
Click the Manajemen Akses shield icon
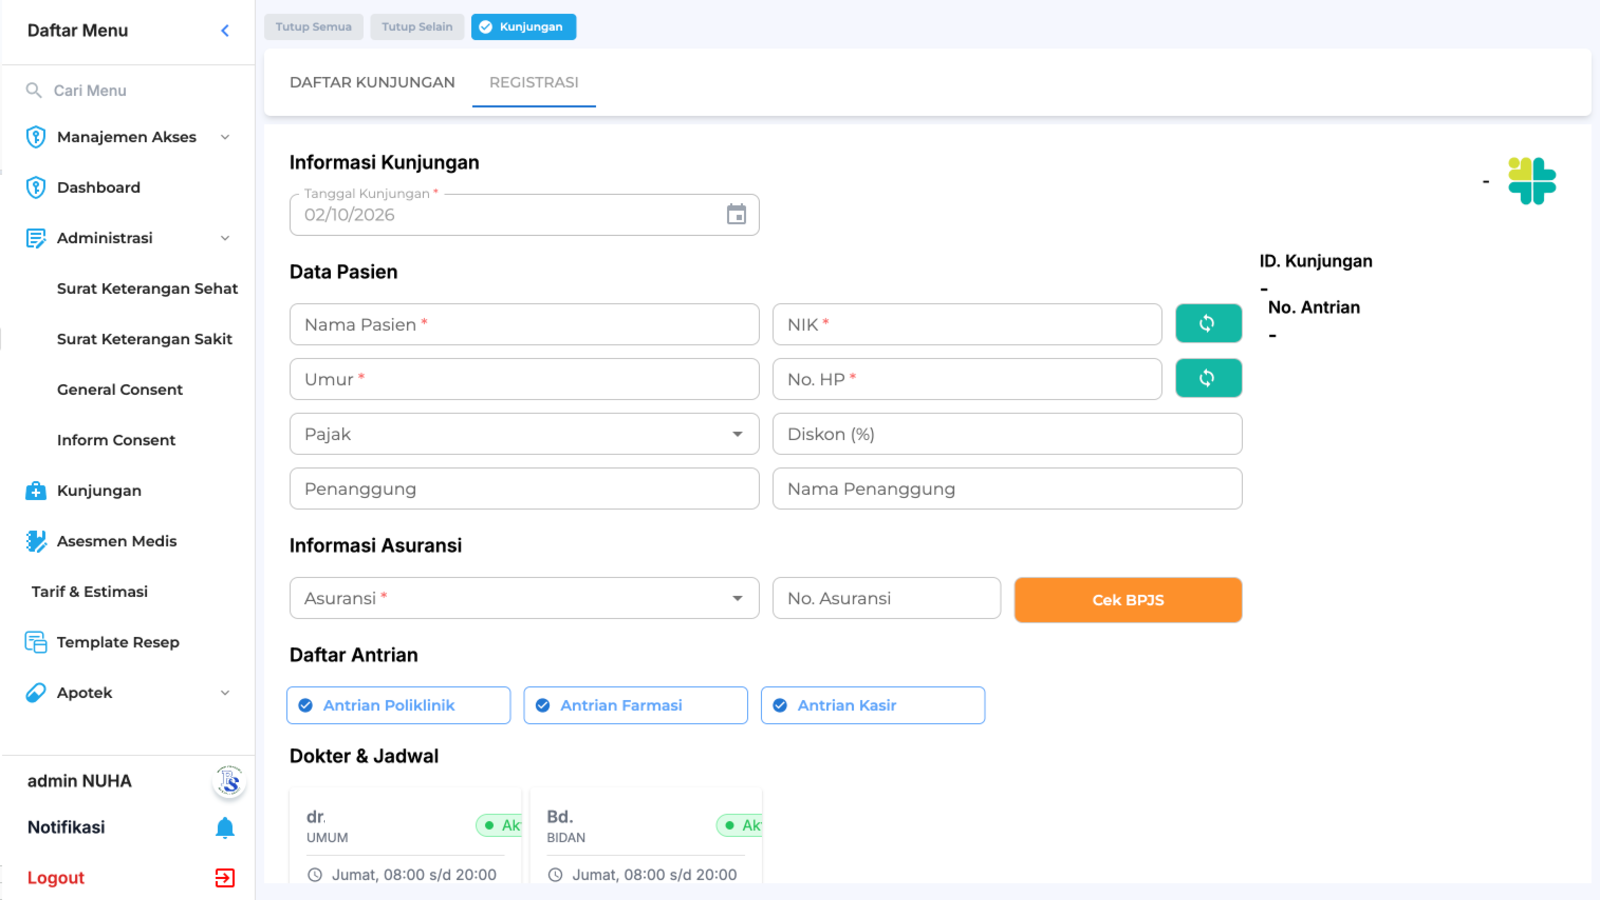click(x=36, y=137)
